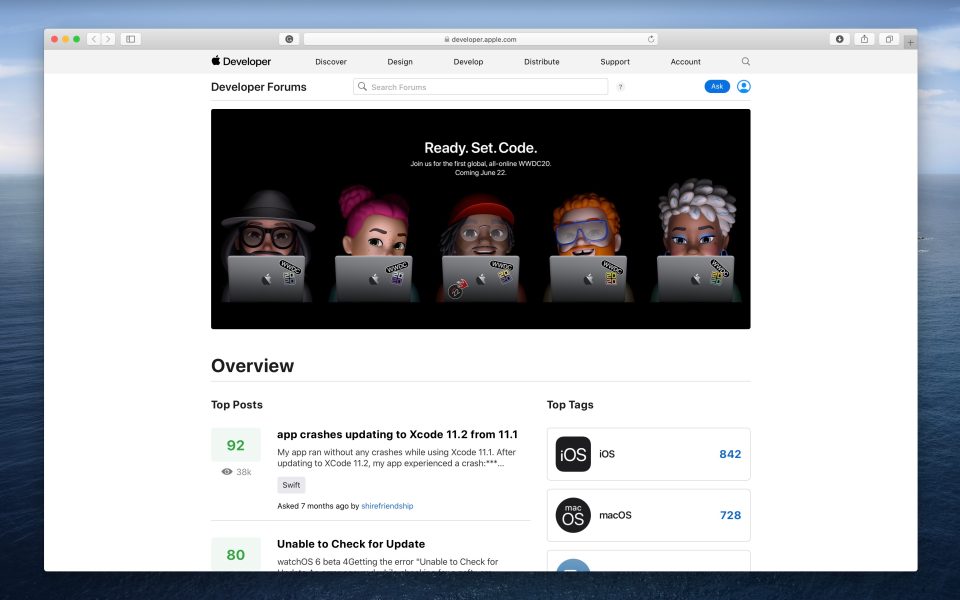Click the Distribute navigation item
Screen dimensions: 960x600
point(541,61)
